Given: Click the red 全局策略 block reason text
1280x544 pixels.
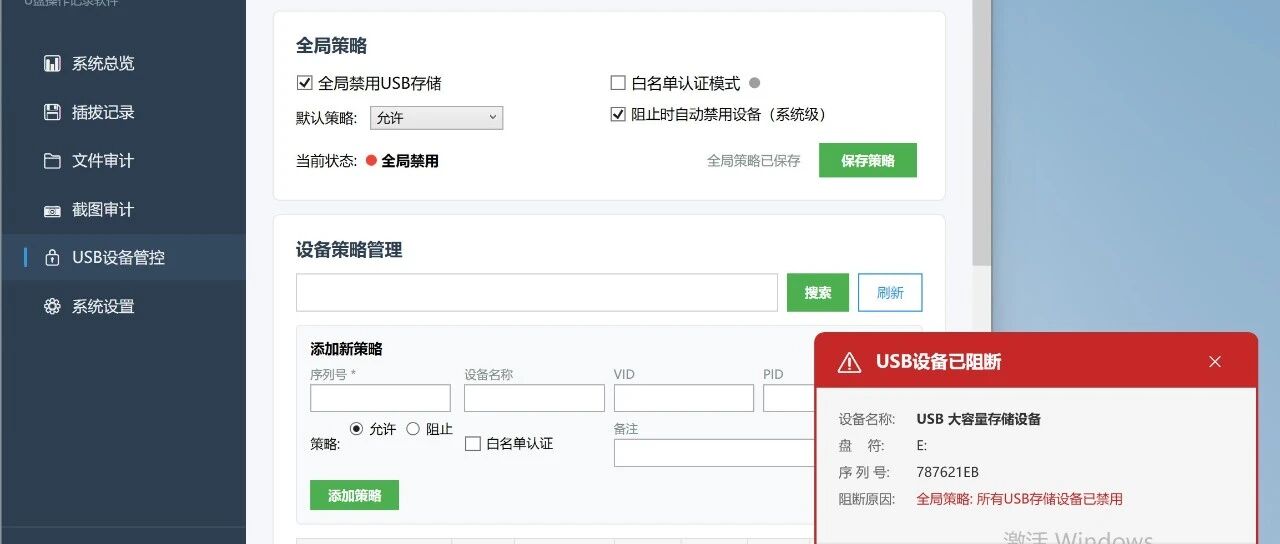Looking at the screenshot, I should click(x=1019, y=499).
